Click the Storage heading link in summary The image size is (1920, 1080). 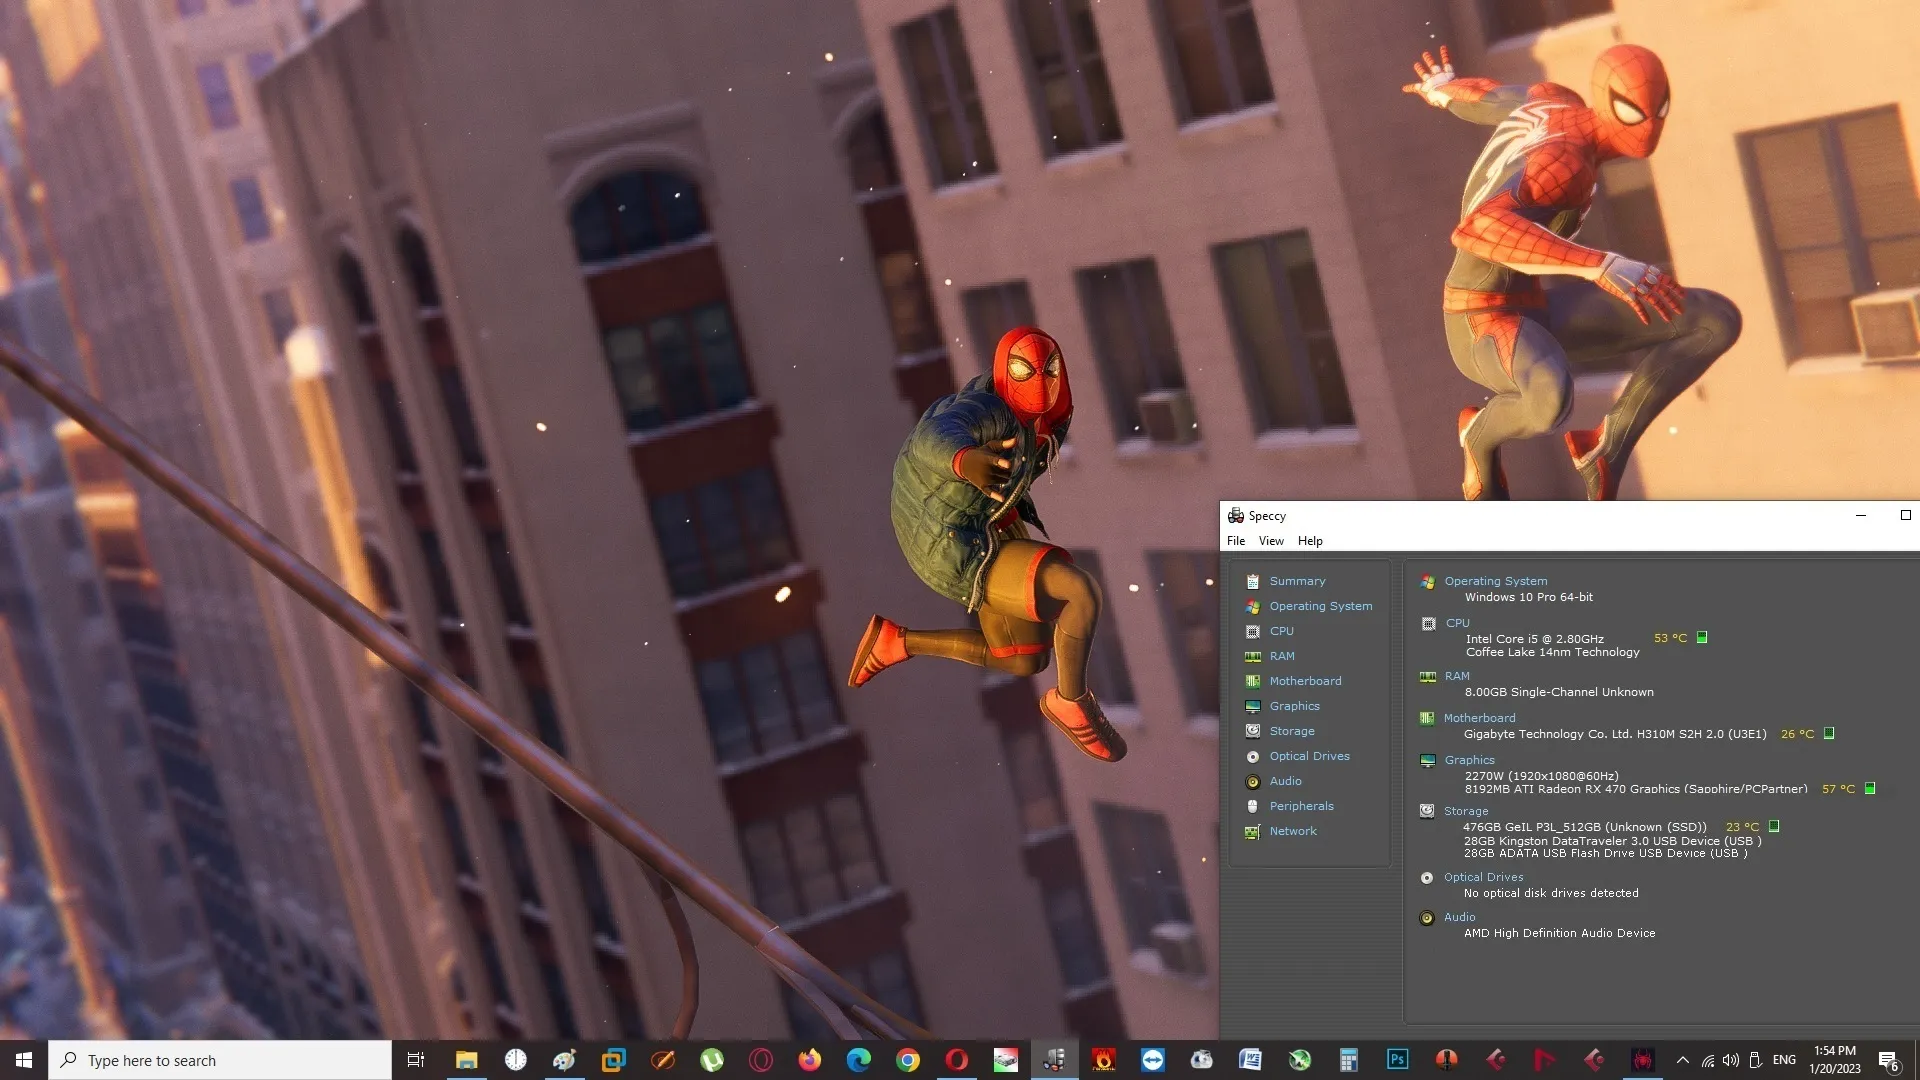[x=1465, y=811]
